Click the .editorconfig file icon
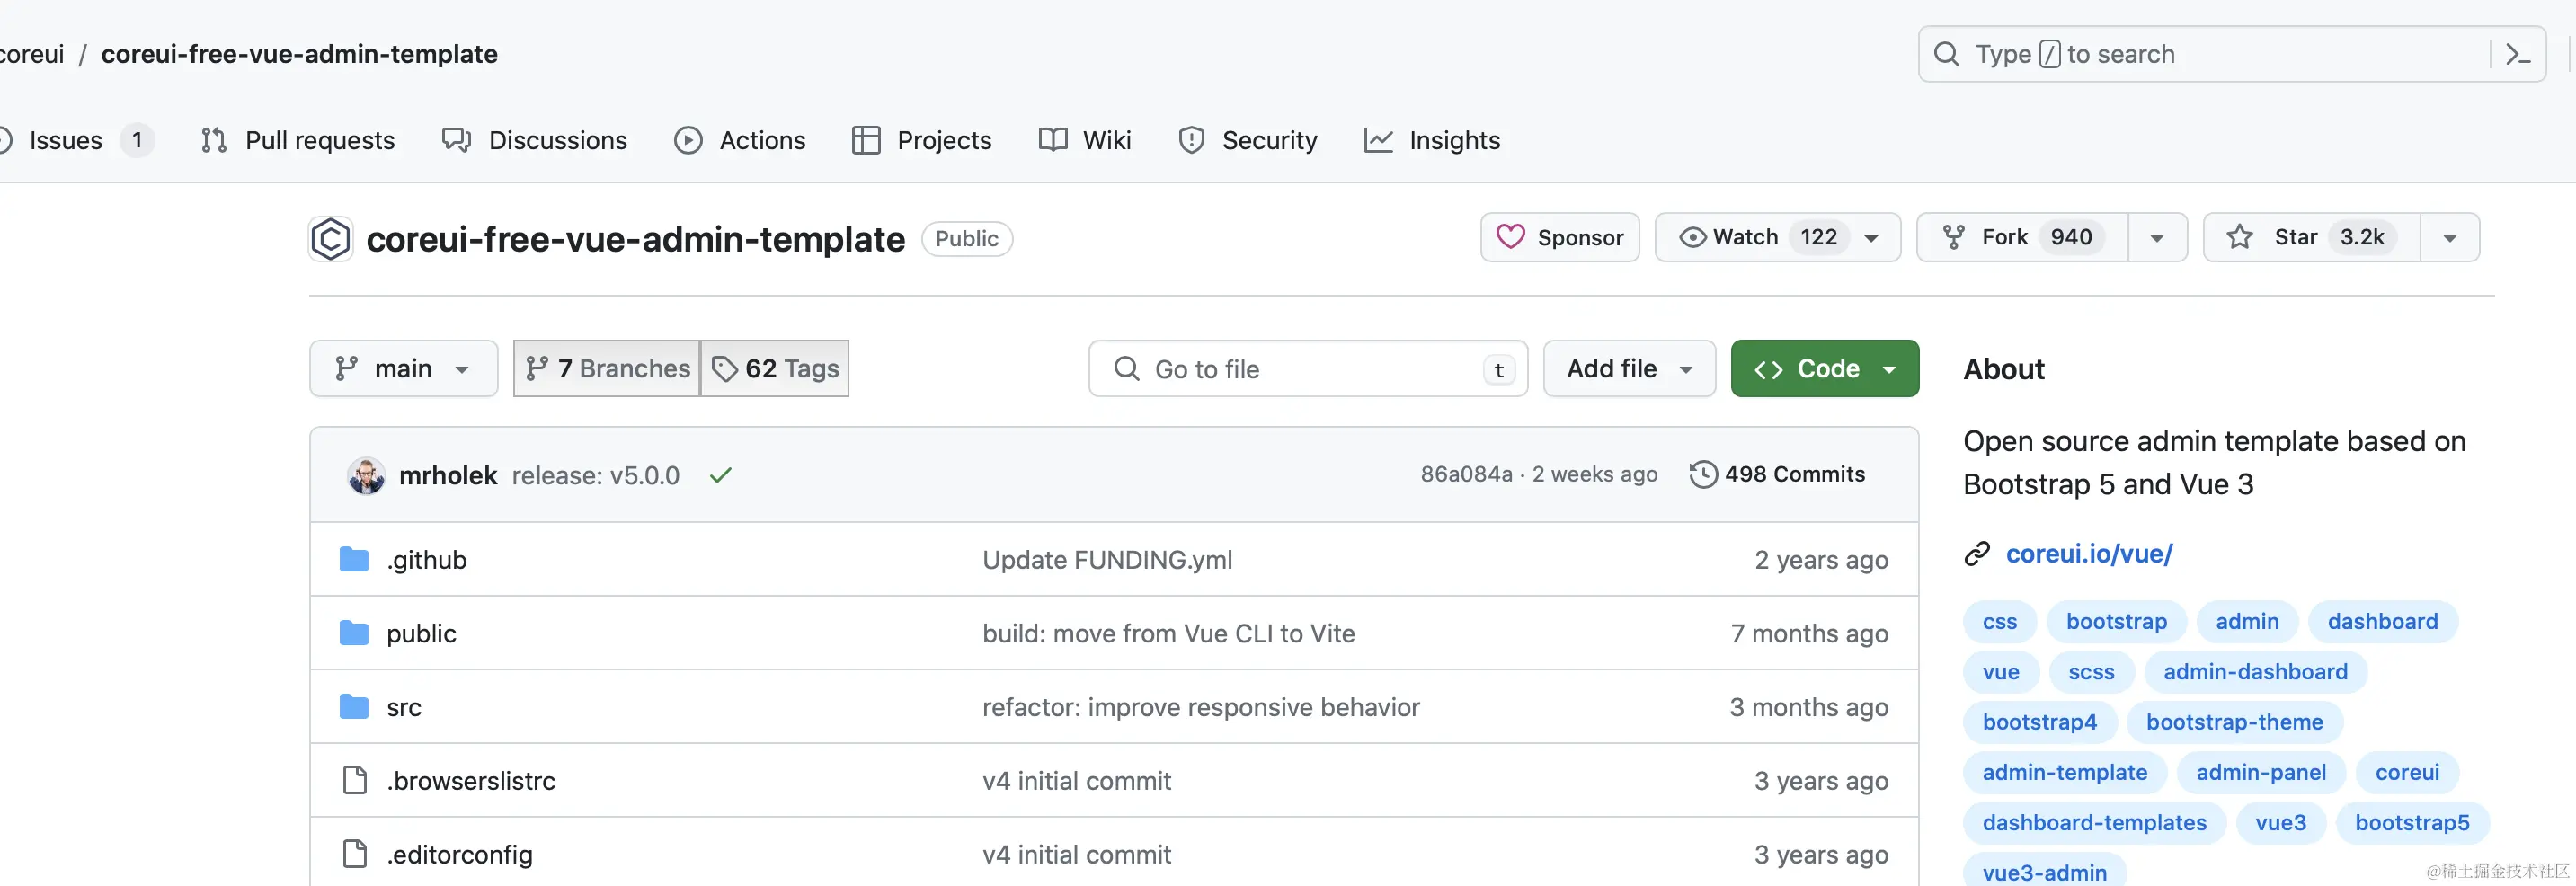The width and height of the screenshot is (2576, 886). click(x=355, y=854)
